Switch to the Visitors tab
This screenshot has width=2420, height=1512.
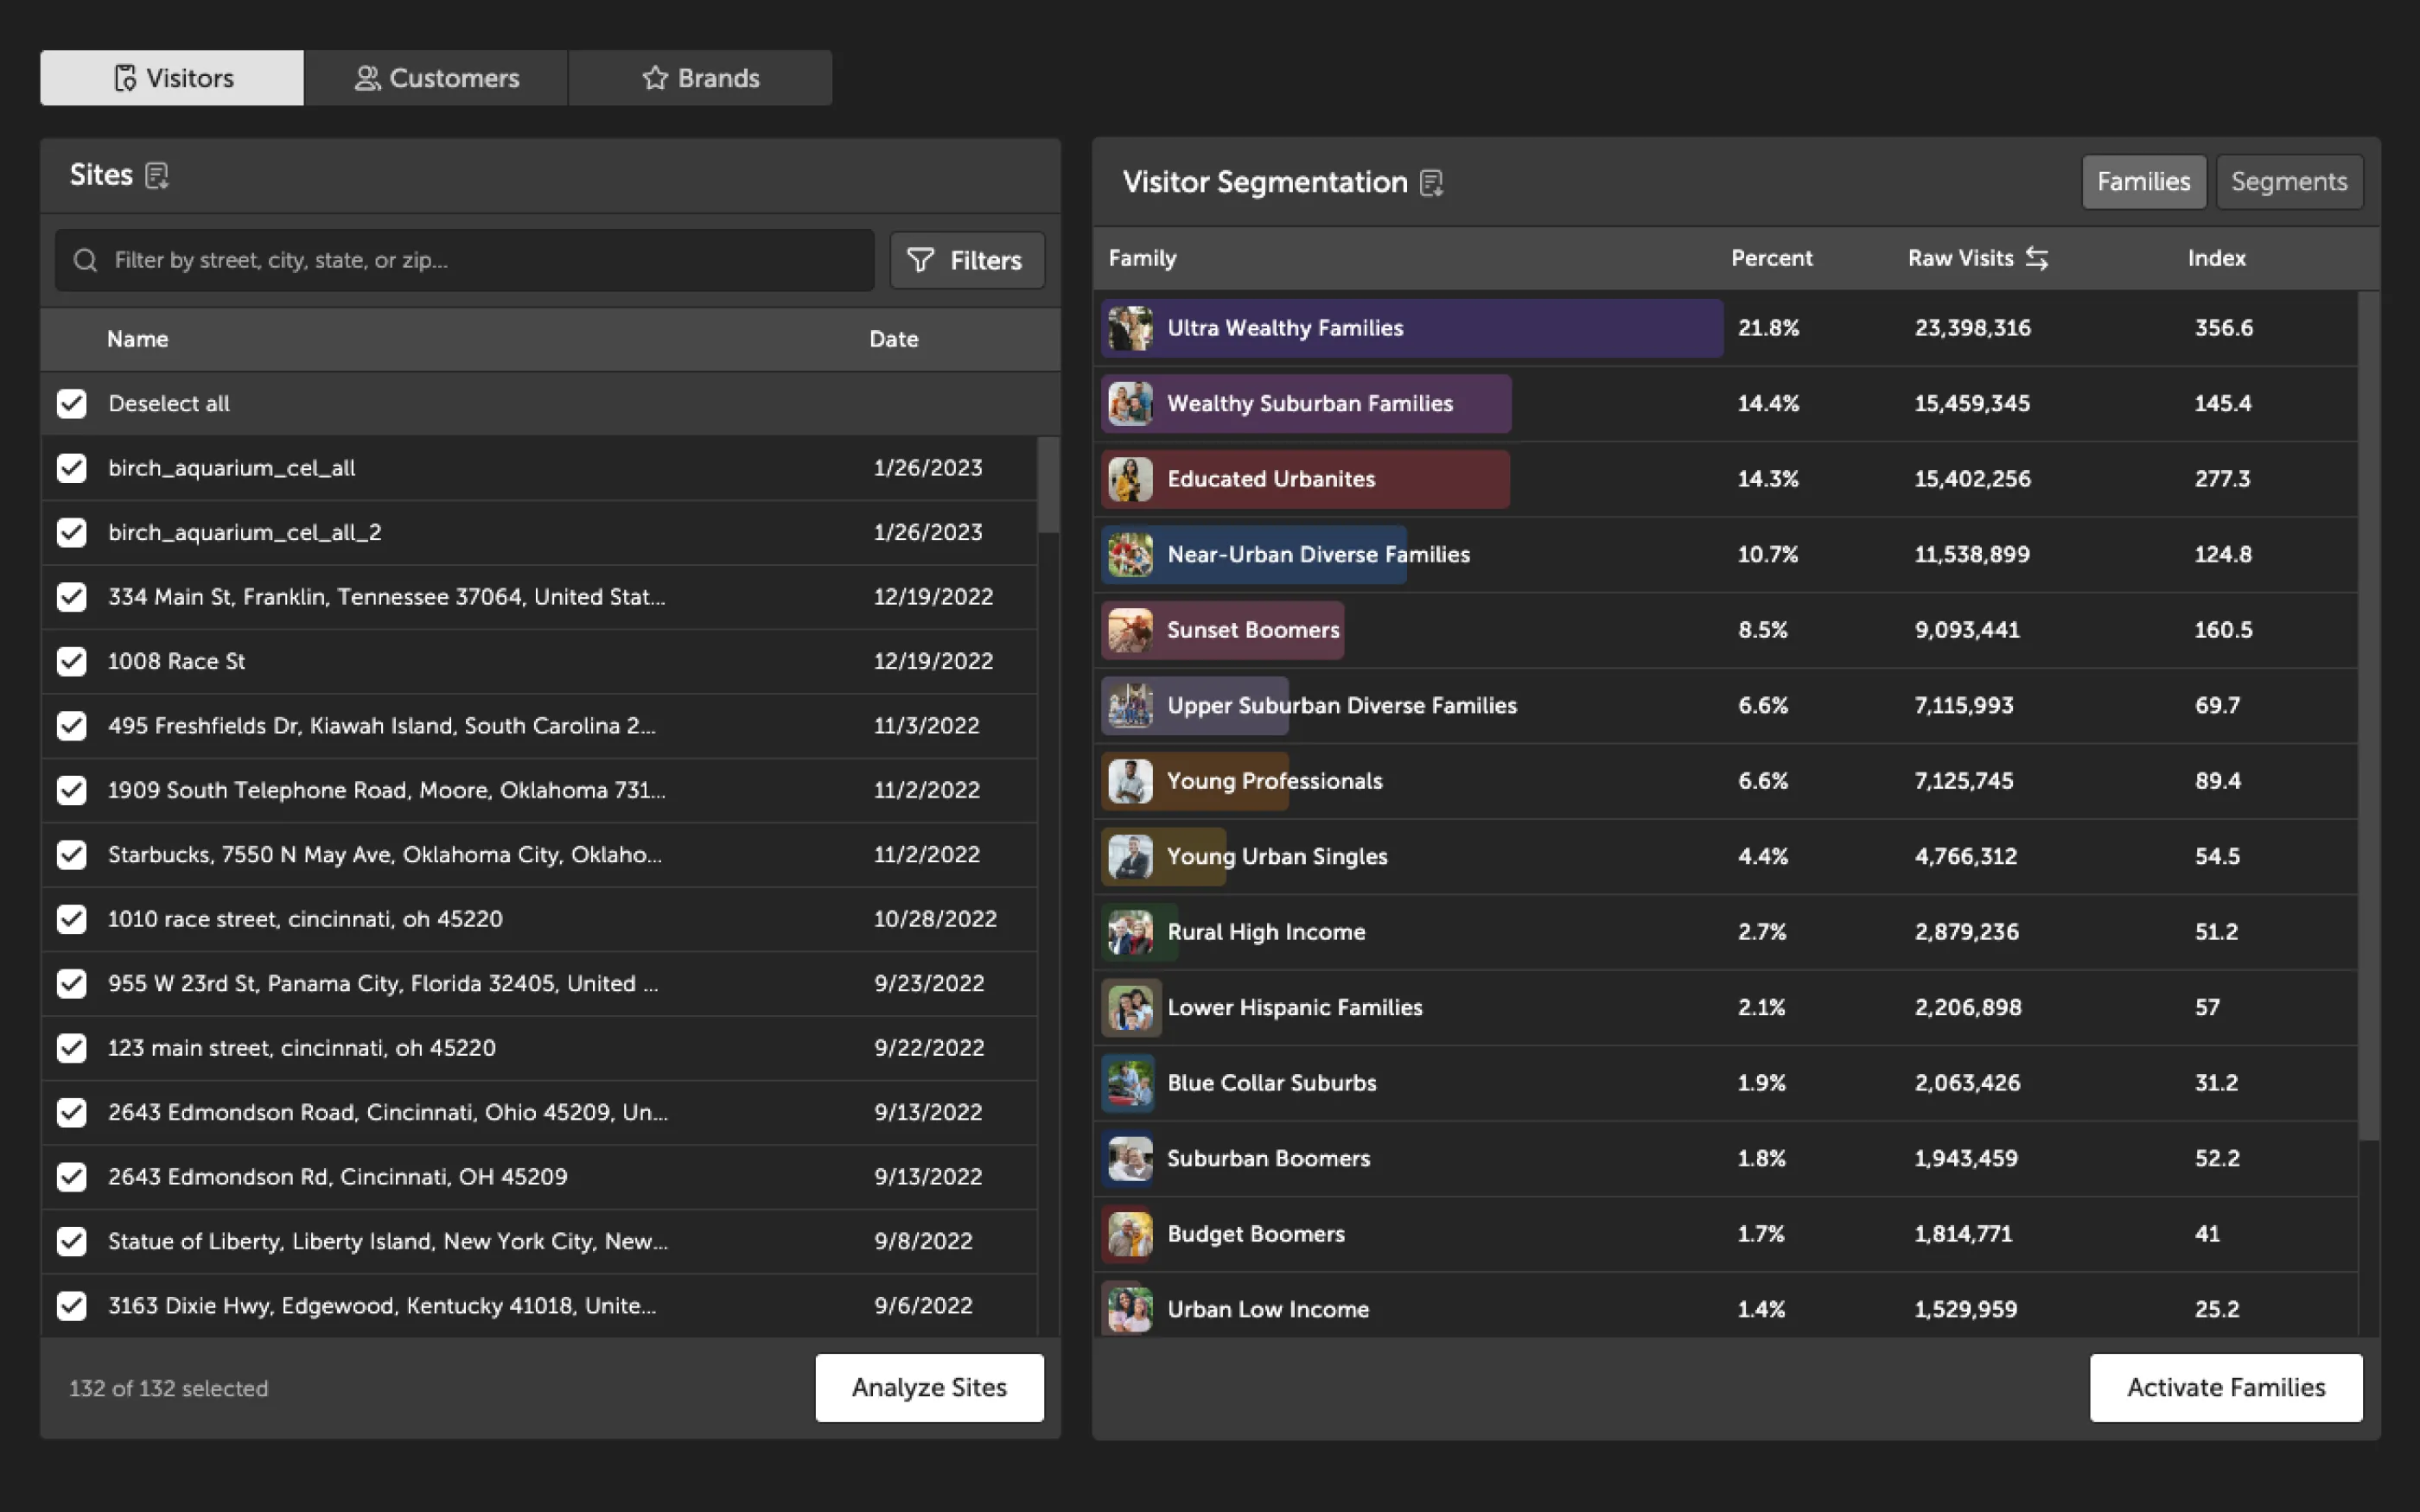(172, 78)
